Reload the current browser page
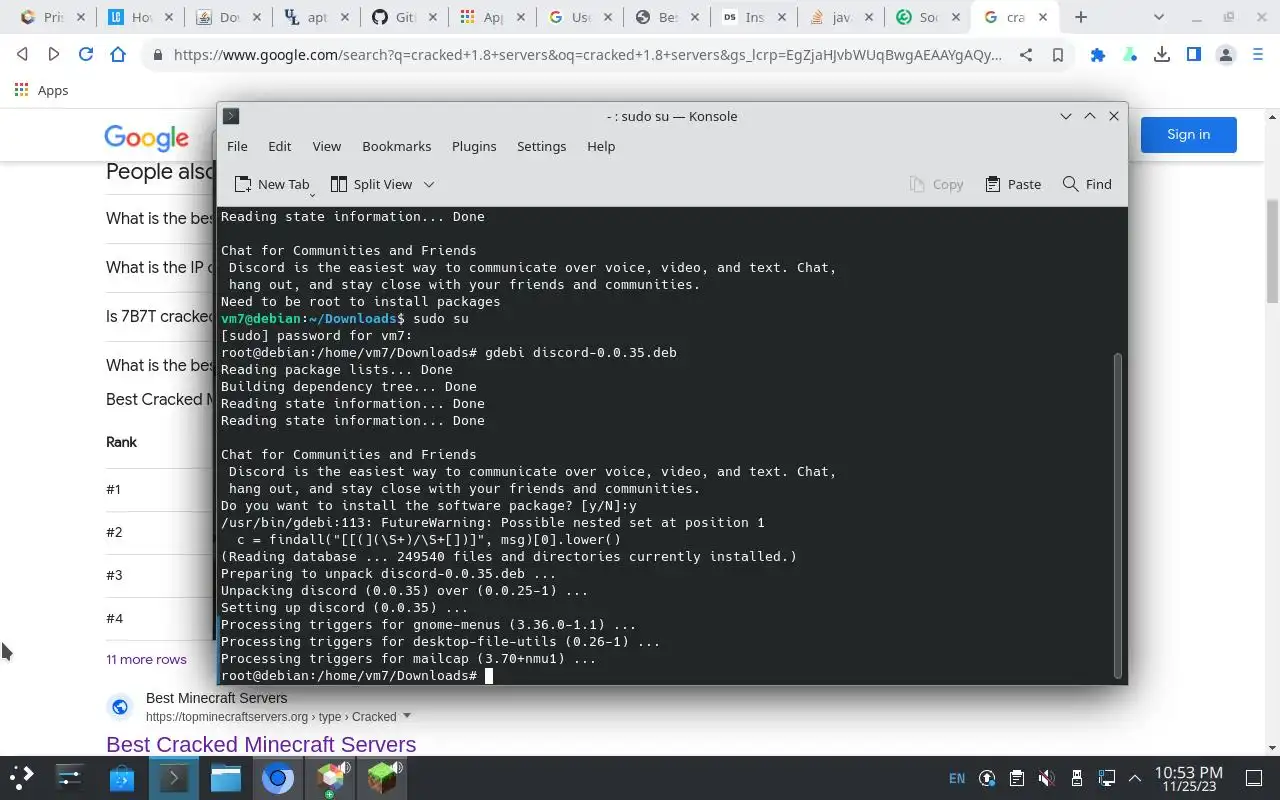1280x800 pixels. [86, 55]
